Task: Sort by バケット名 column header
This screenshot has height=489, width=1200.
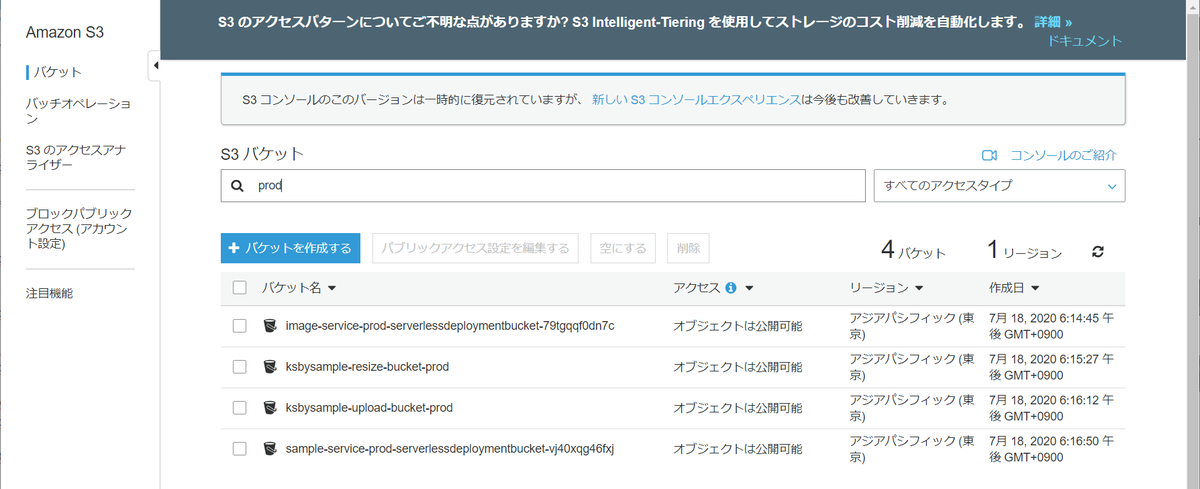Action: point(298,288)
